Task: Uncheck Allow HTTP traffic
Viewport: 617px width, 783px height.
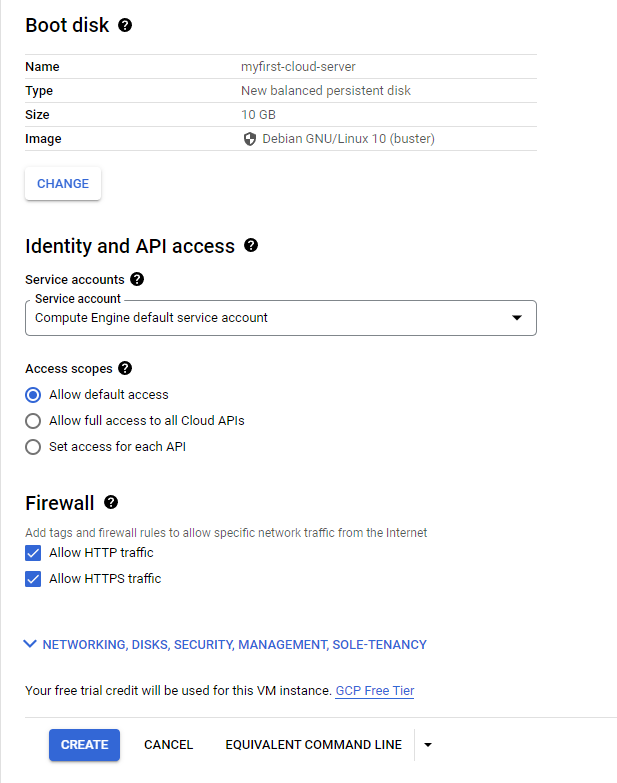Action: pyautogui.click(x=33, y=553)
